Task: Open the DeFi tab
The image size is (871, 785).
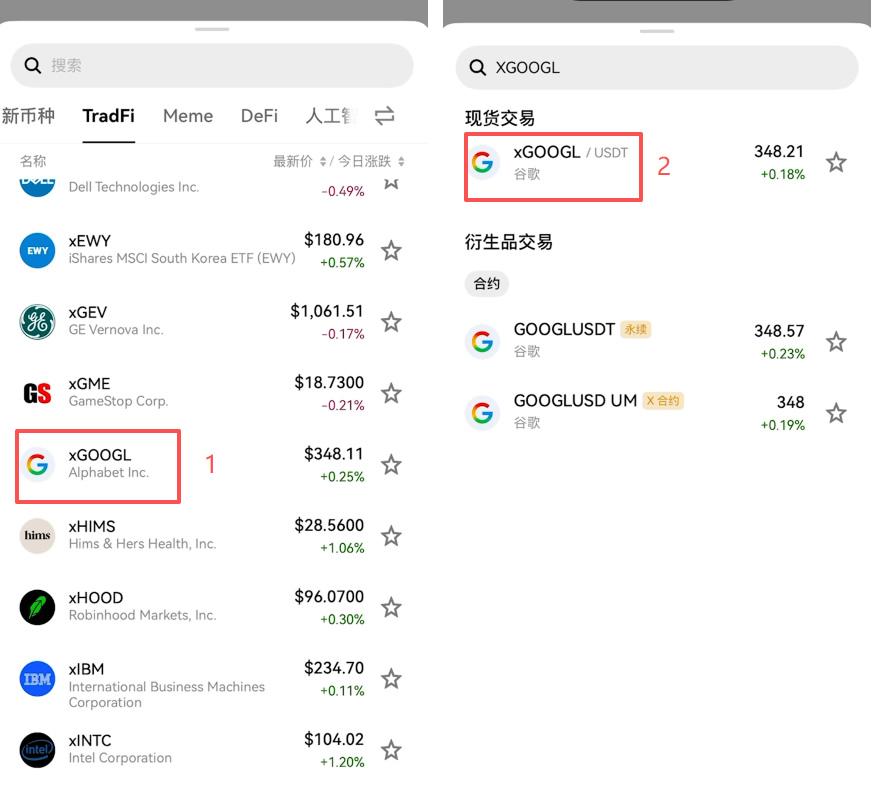Action: point(259,116)
